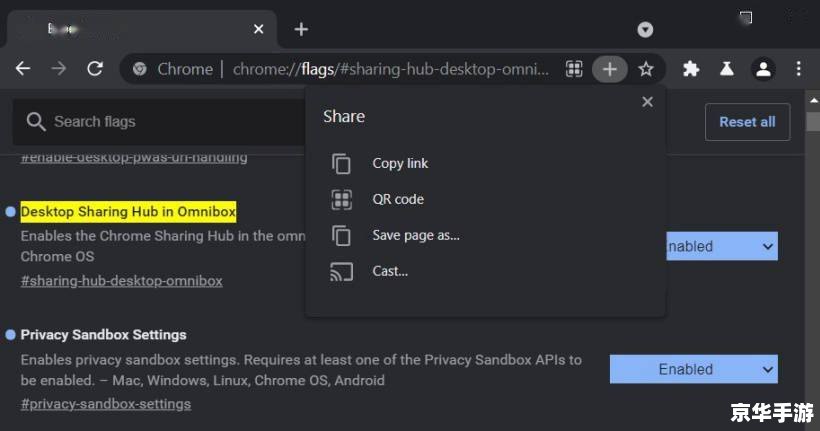This screenshot has width=820, height=431.
Task: Open Enabled dropdown for Privacy Sandbox Settings
Action: coord(693,369)
